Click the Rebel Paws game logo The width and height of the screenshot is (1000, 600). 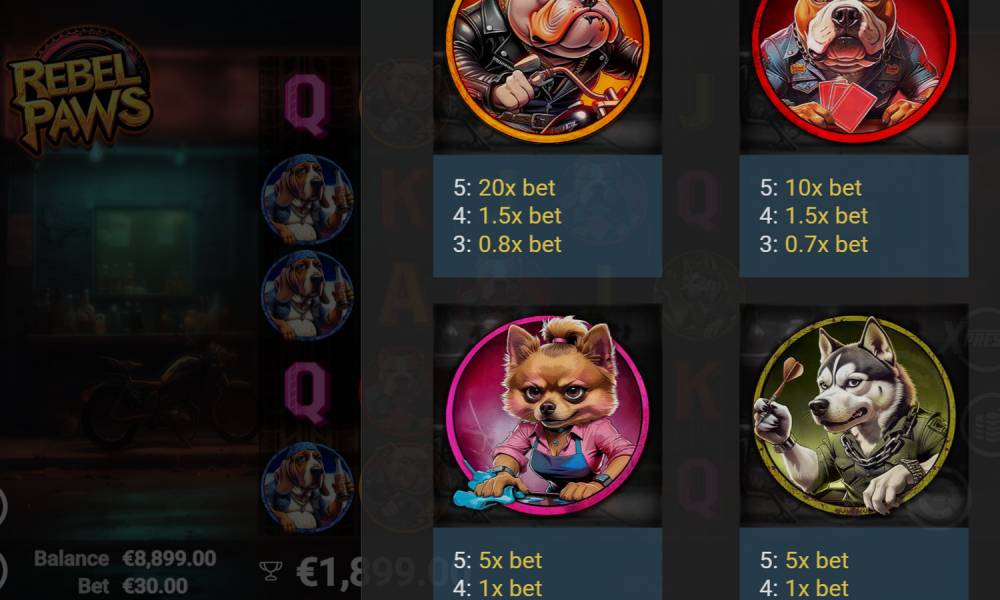click(79, 91)
